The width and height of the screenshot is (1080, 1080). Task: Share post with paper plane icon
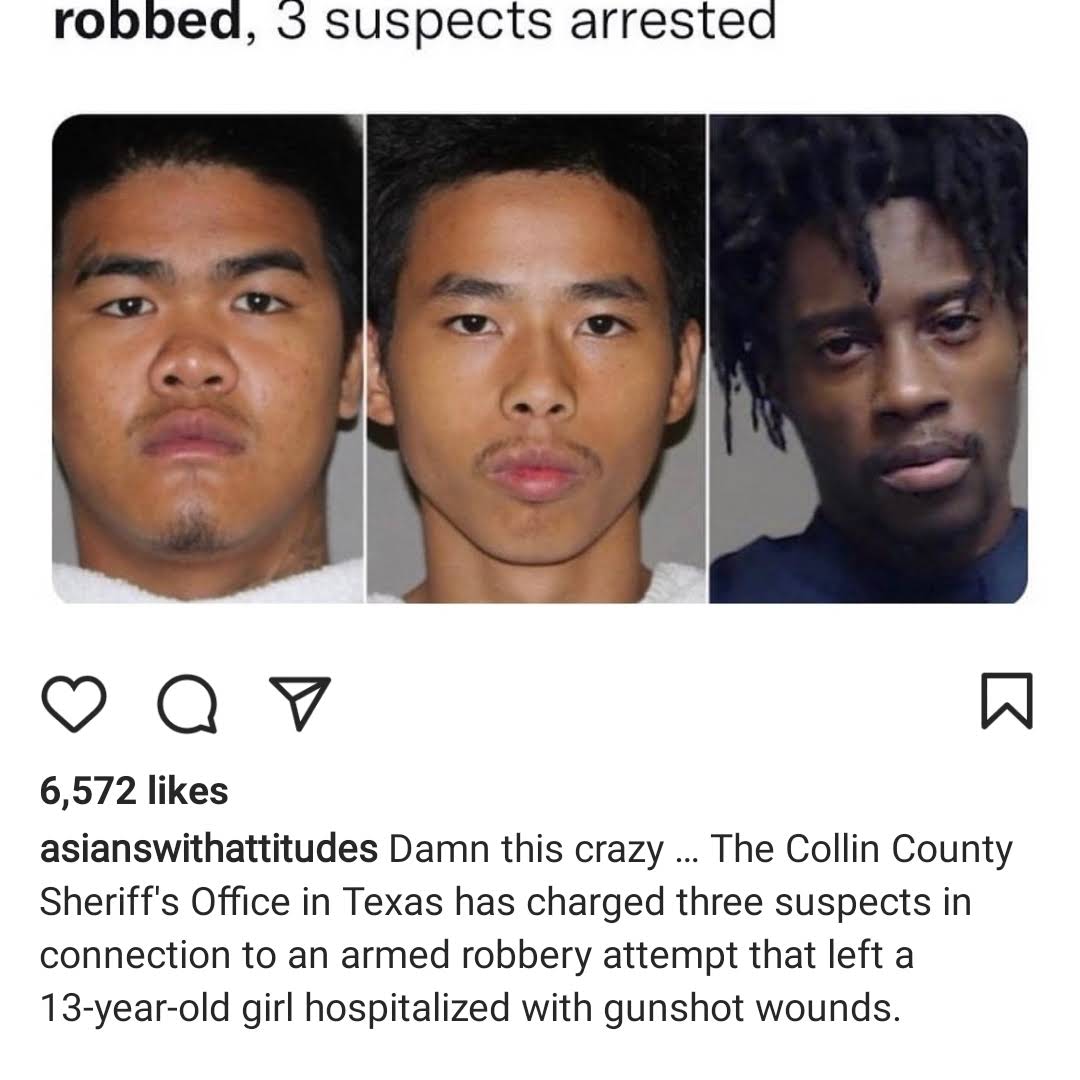point(300,703)
